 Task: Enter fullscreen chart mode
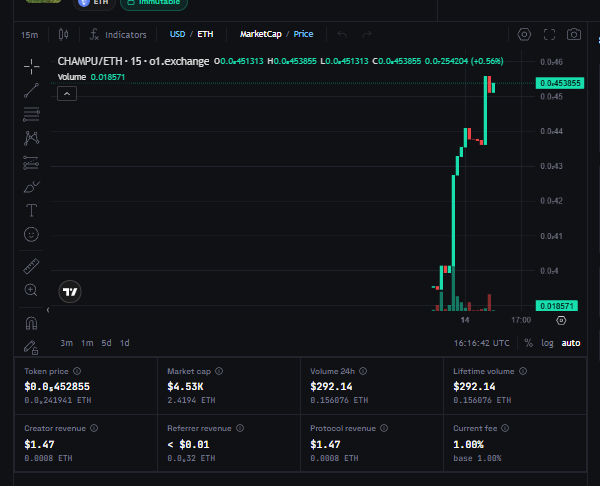coord(549,34)
